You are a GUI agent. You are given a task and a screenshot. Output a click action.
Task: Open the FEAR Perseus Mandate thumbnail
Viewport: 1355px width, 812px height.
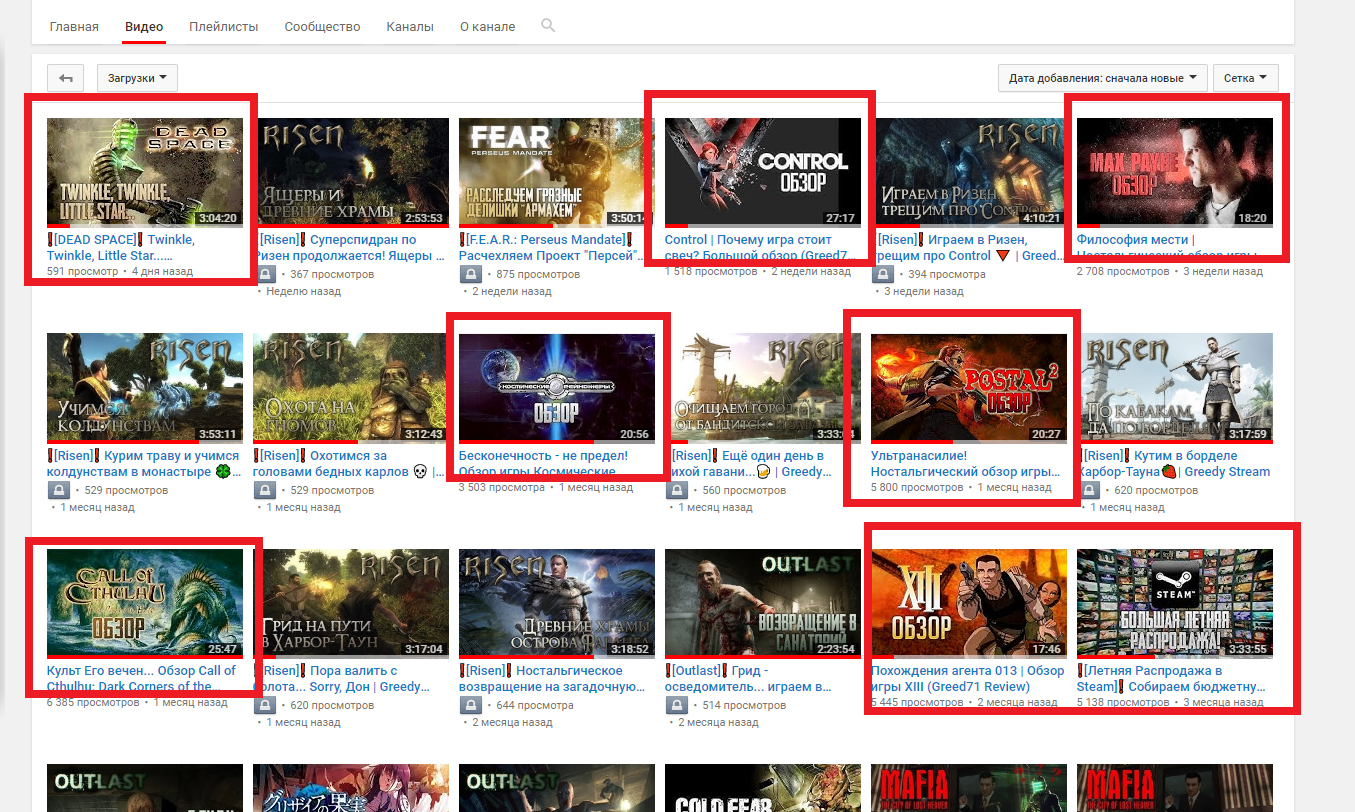click(x=557, y=173)
